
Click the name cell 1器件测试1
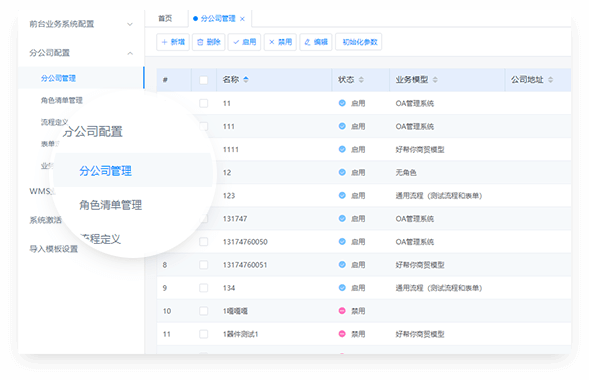[x=240, y=334]
